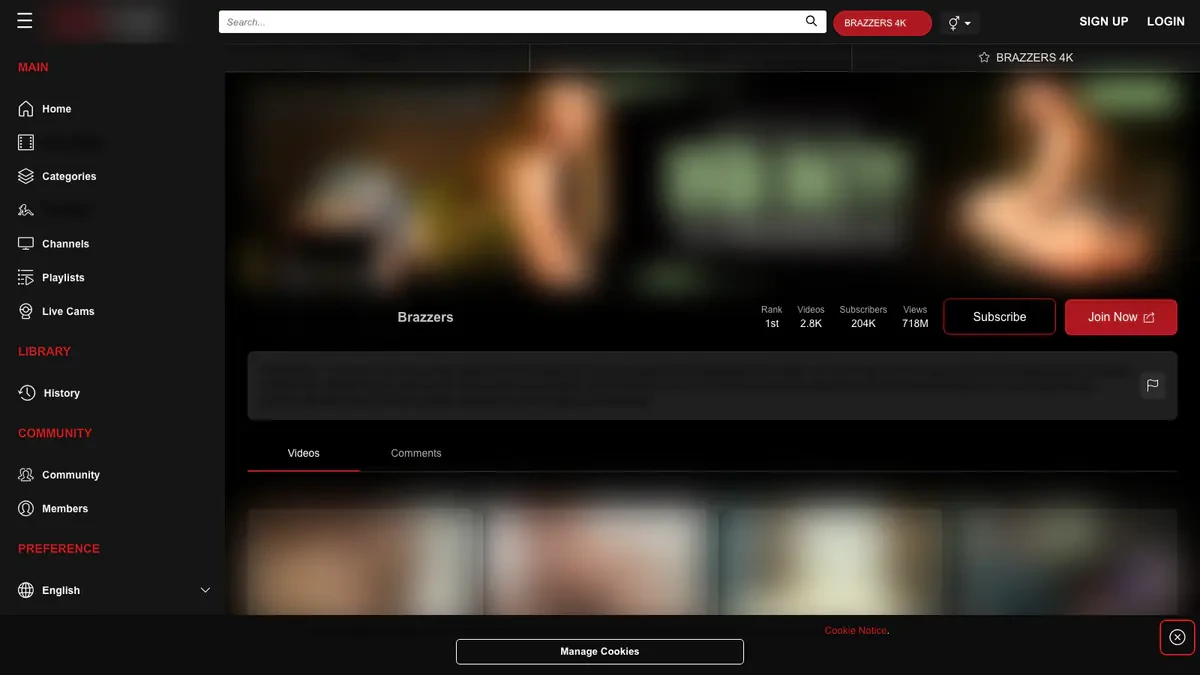Click SIGN UP in the header
Viewport: 1200px width, 675px height.
[1104, 22]
